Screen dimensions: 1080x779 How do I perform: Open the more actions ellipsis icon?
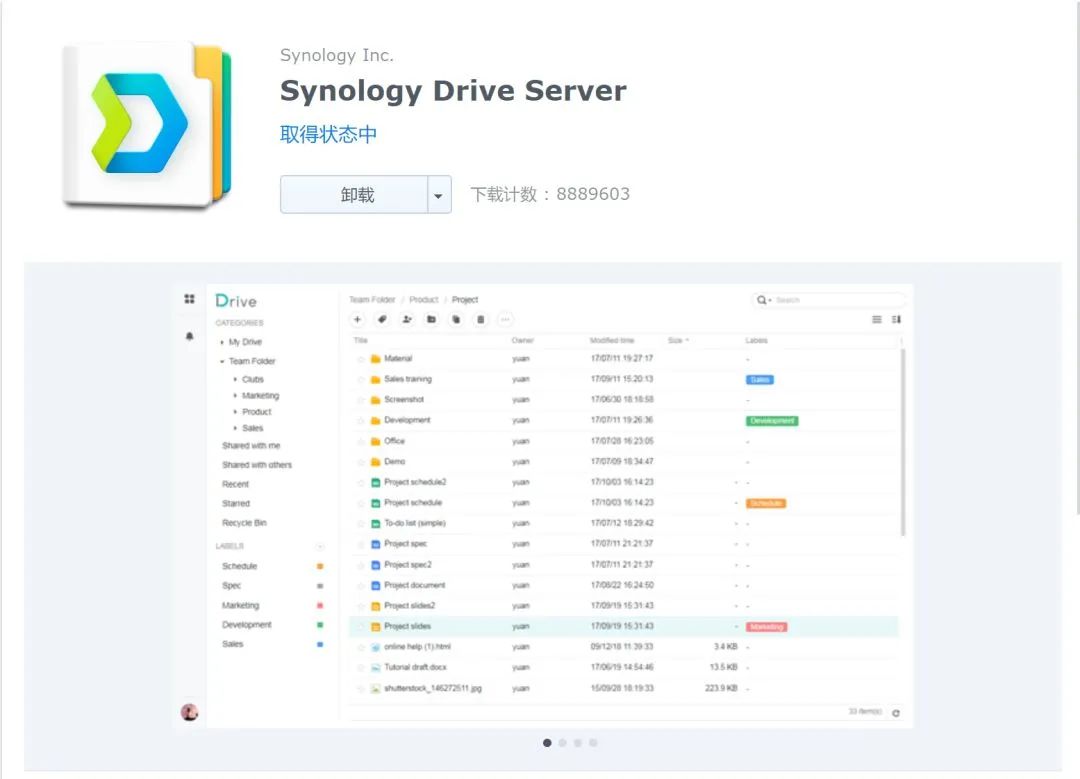coord(506,320)
